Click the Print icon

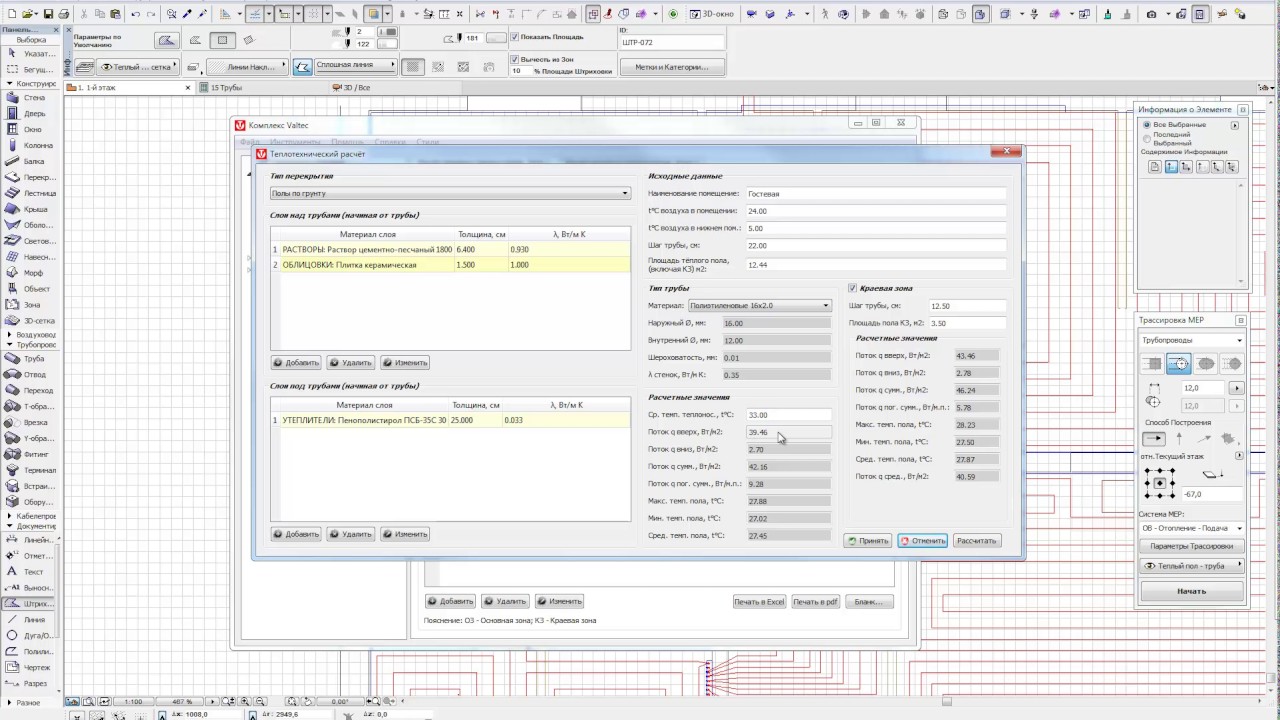click(x=64, y=14)
